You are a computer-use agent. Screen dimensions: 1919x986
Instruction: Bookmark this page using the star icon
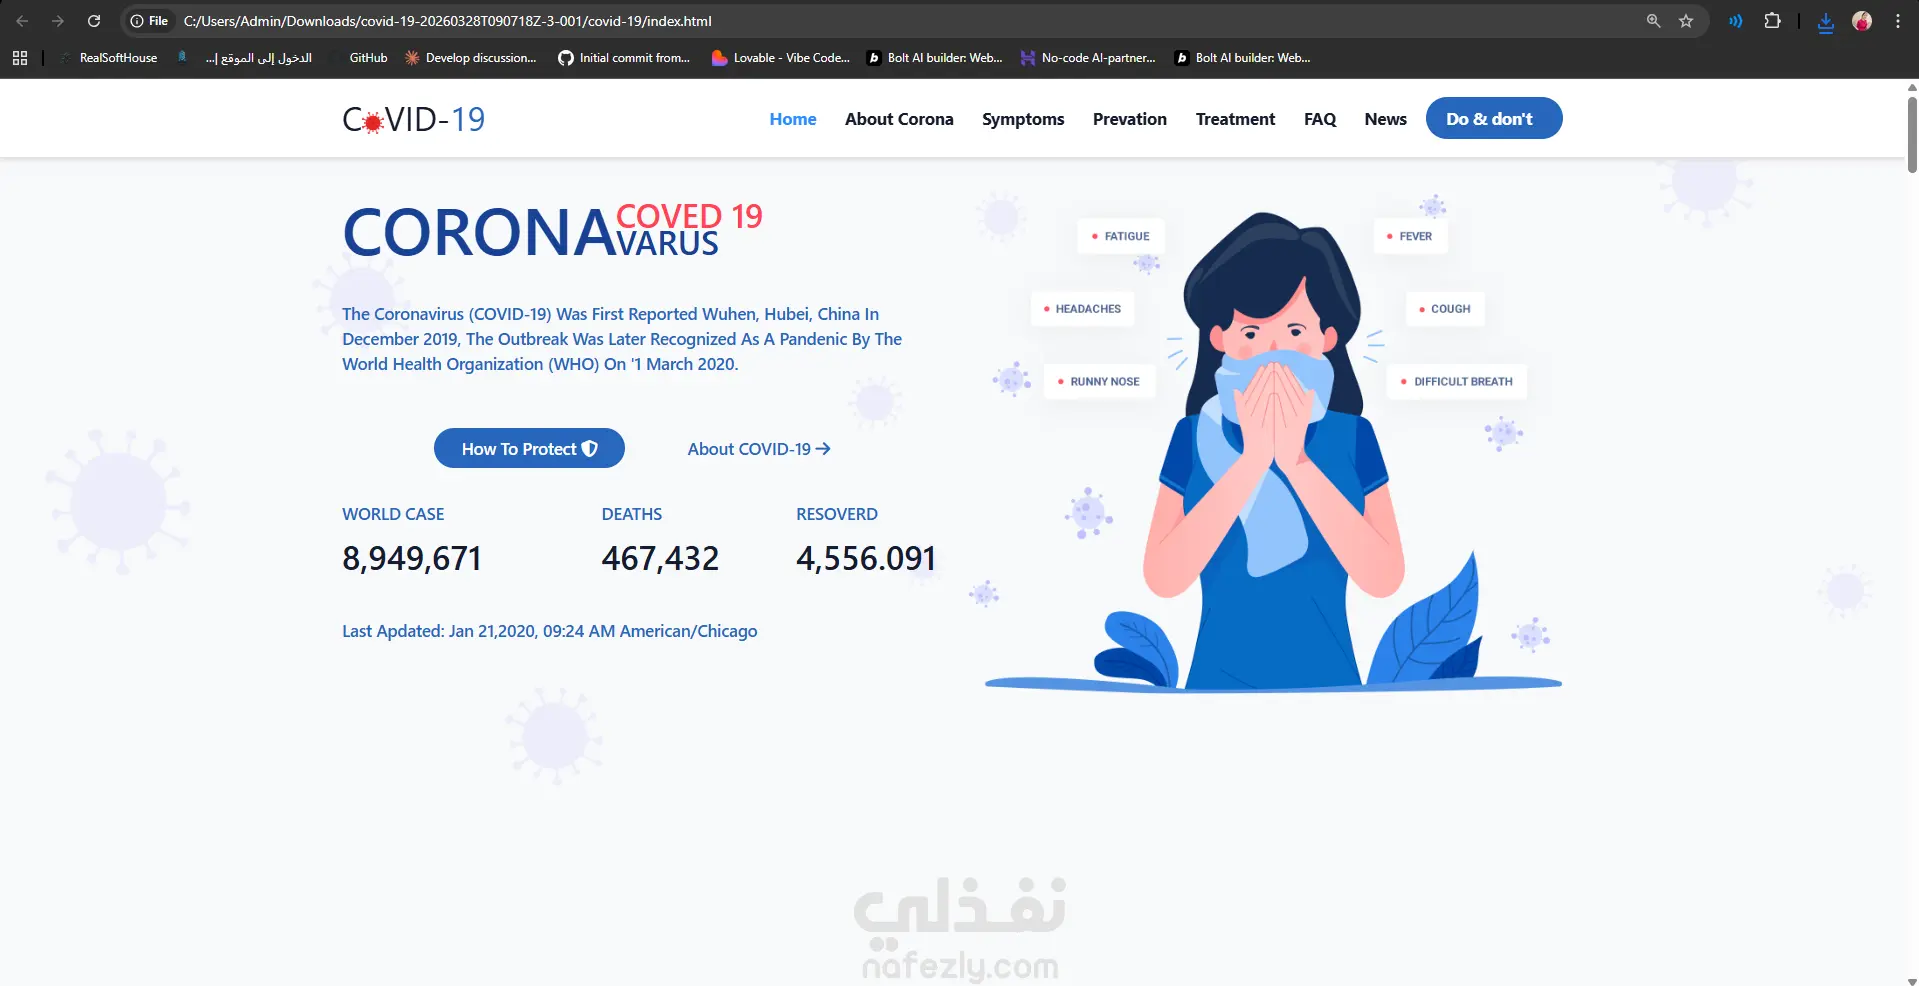[1686, 21]
